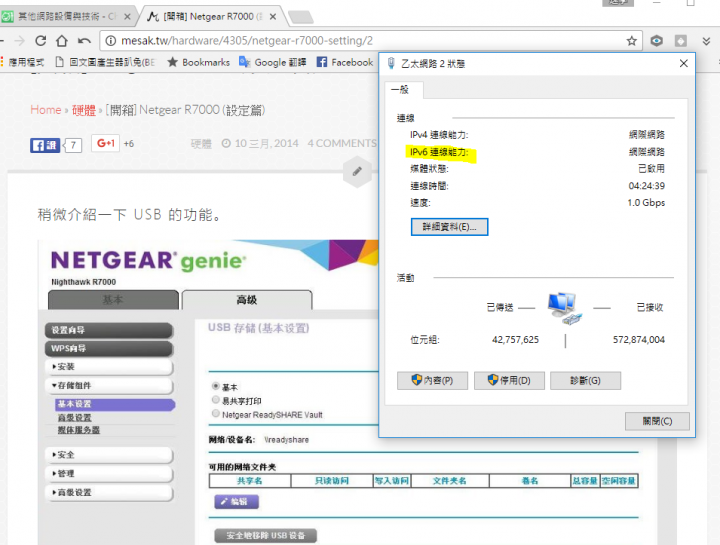Click safely remove USB device button
720x545 pixels.
tap(265, 535)
